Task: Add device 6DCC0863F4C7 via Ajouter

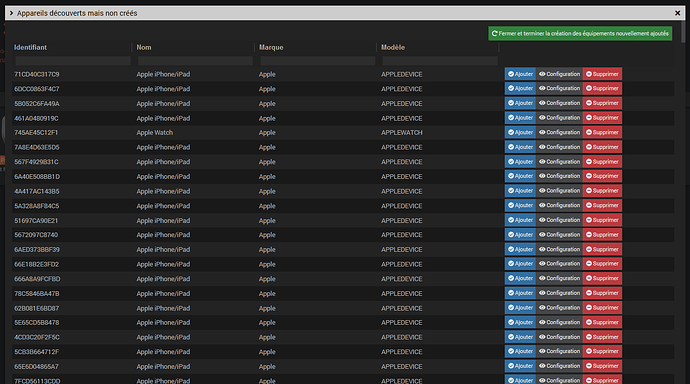Action: pos(520,88)
